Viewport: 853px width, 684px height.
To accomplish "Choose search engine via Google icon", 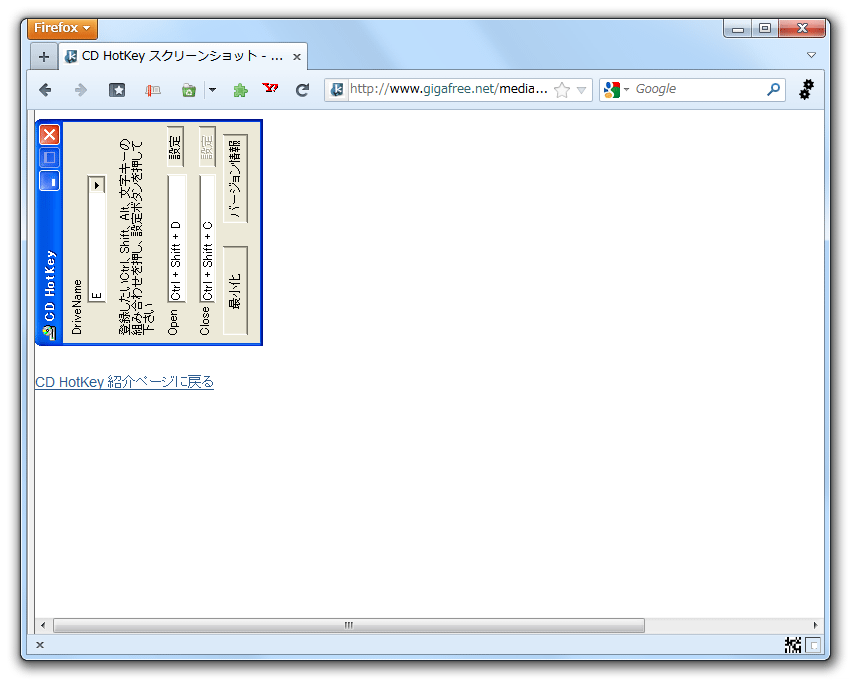I will click(x=615, y=89).
